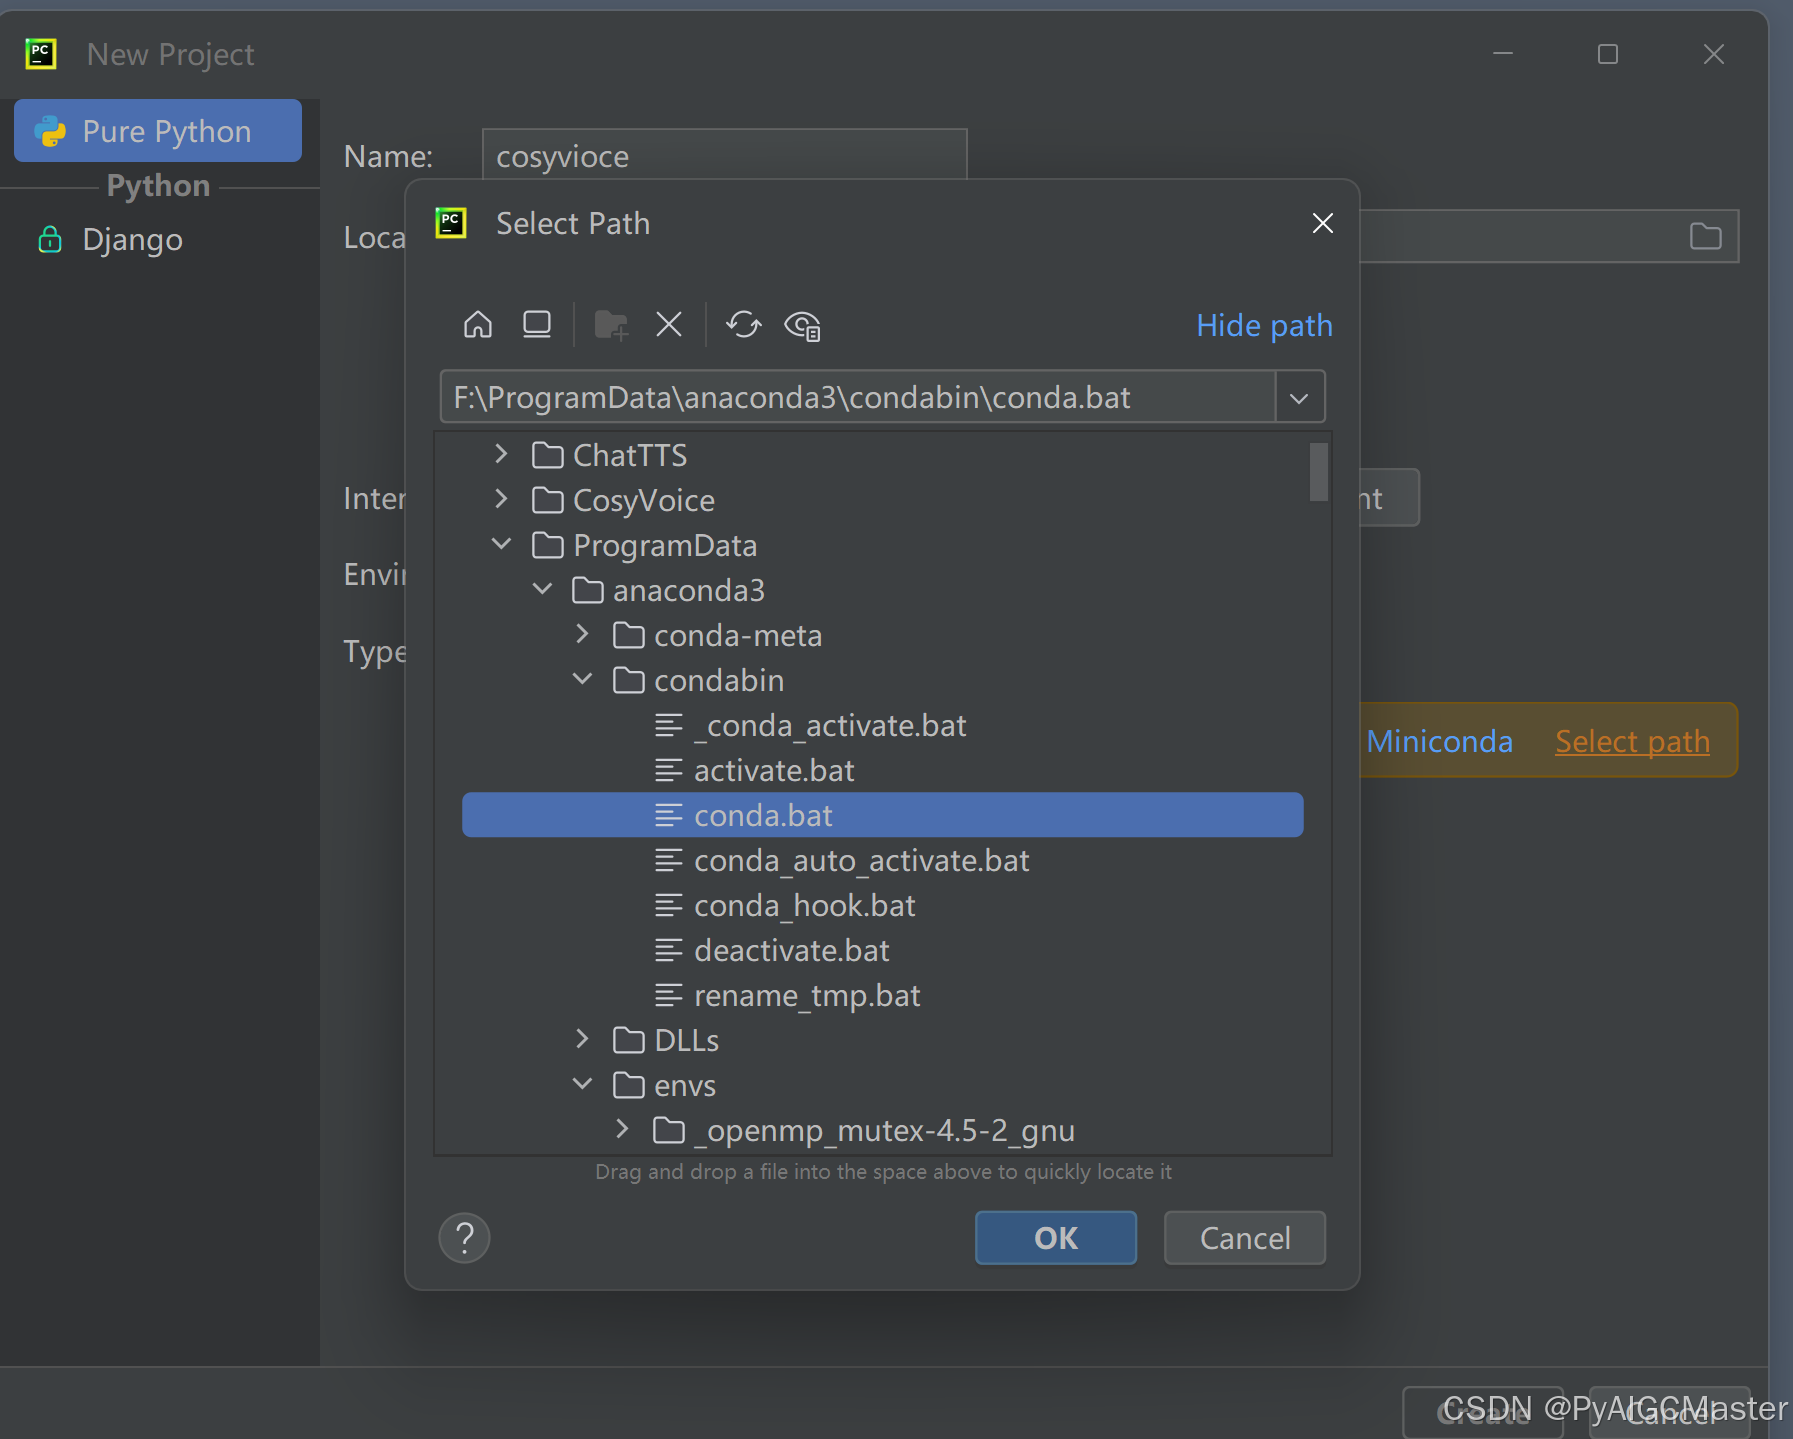The width and height of the screenshot is (1793, 1439).
Task: Expand the conda-meta folder
Action: click(x=583, y=635)
